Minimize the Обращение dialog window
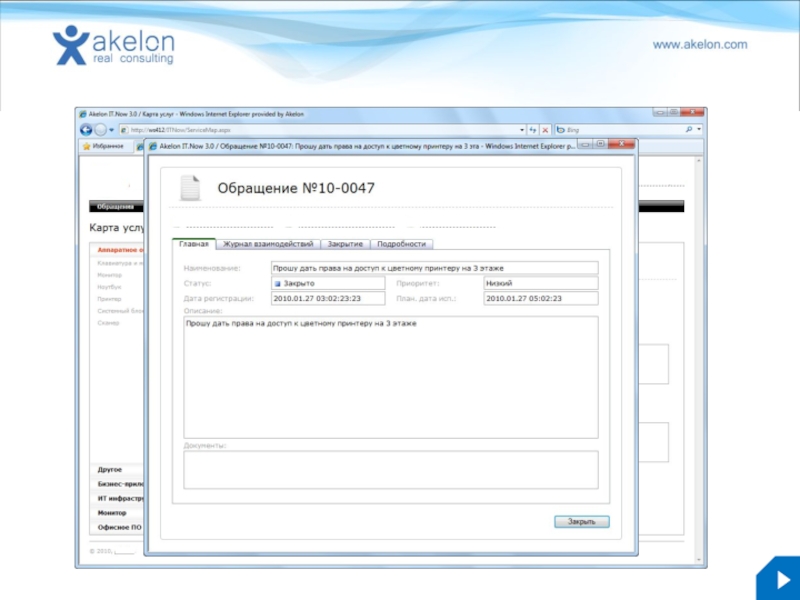Image resolution: width=800 pixels, height=600 pixels. point(585,144)
